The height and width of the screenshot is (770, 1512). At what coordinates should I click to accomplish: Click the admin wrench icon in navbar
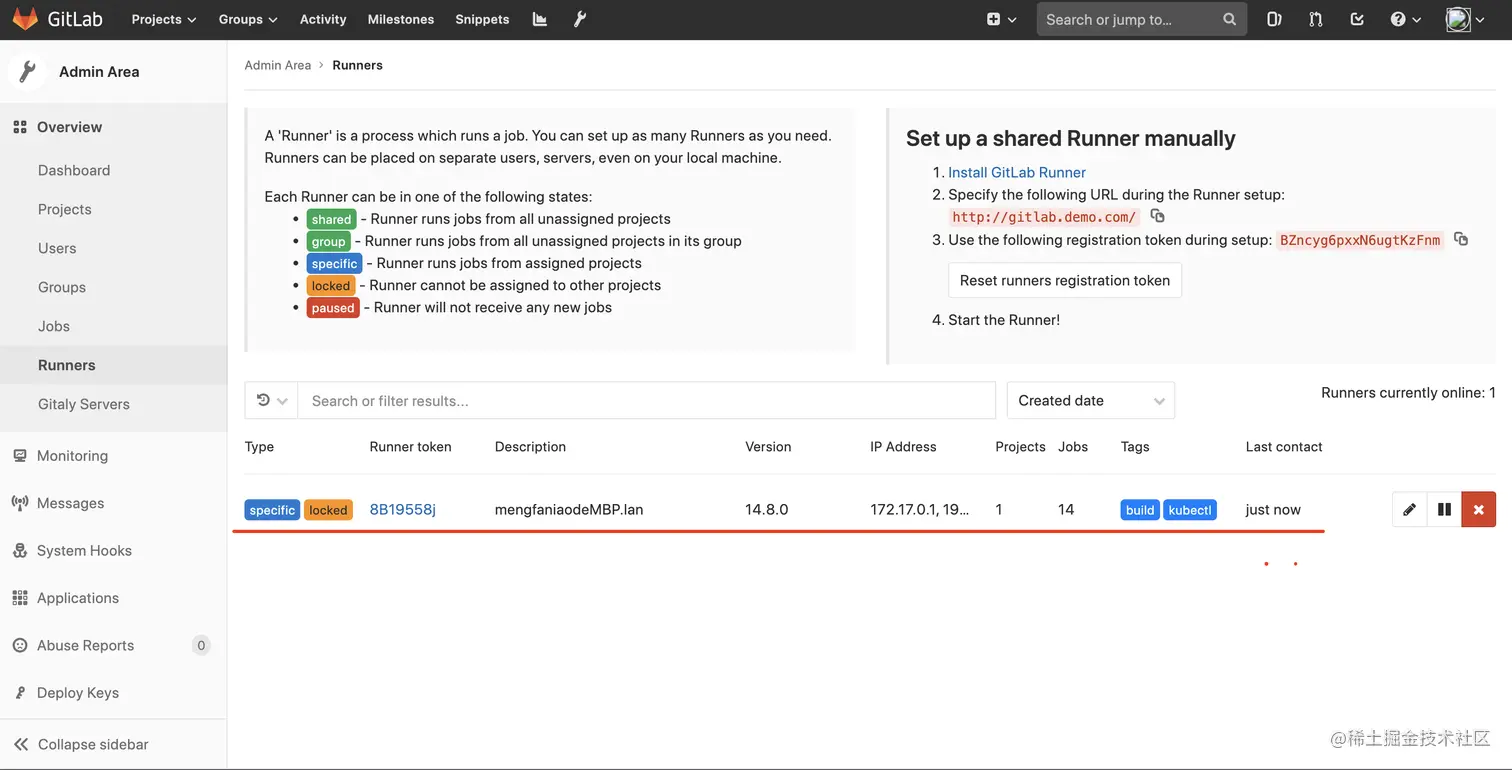point(579,19)
